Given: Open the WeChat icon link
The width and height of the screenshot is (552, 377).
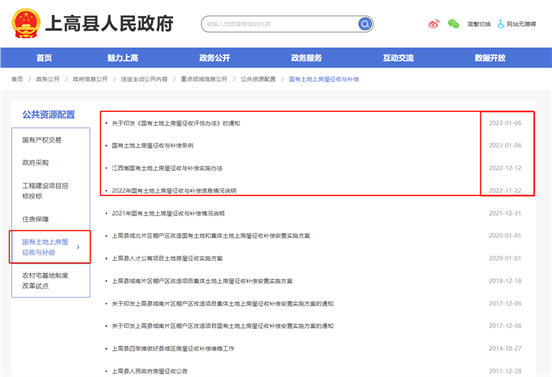Looking at the screenshot, I should coord(453,24).
